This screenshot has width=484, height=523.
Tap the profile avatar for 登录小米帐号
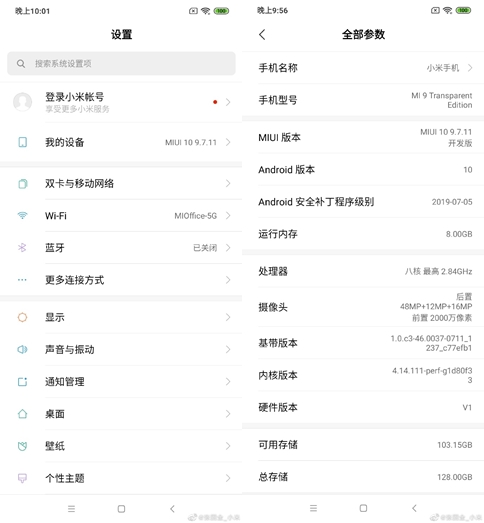(22, 102)
